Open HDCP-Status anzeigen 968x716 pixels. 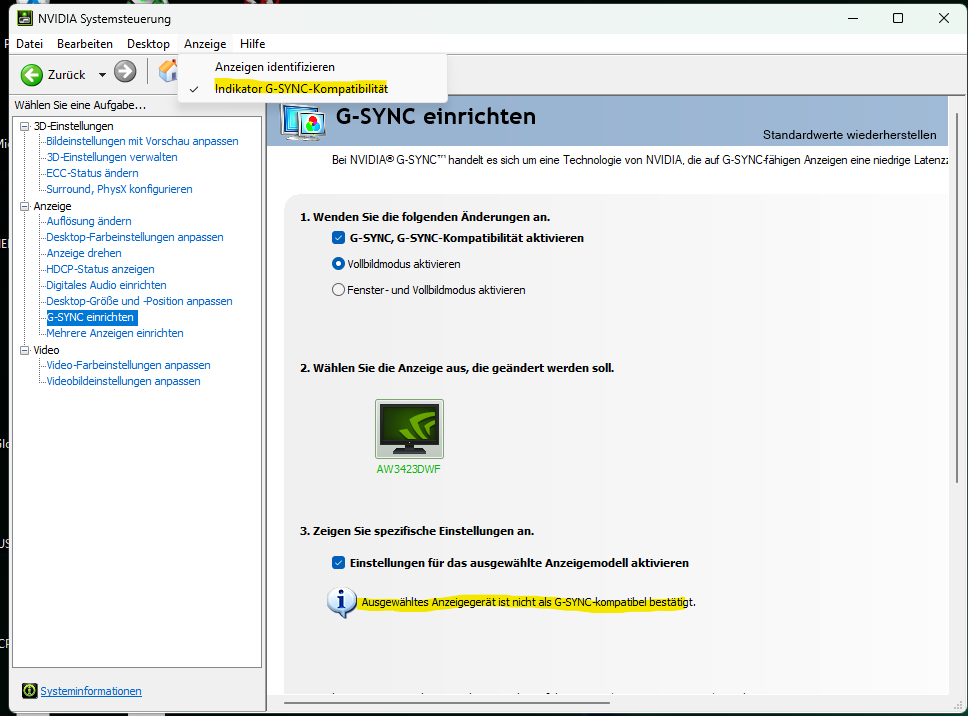pyautogui.click(x=101, y=269)
